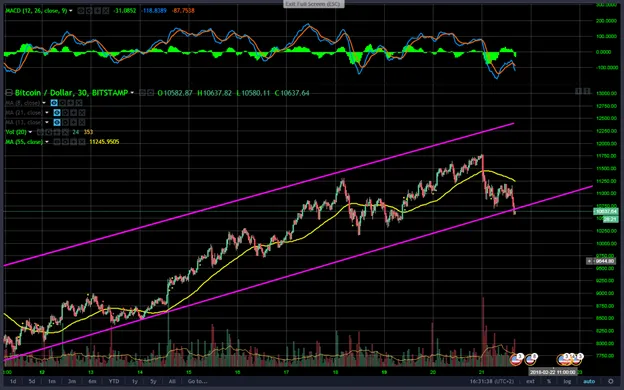The width and height of the screenshot is (624, 390).
Task: Select 1d date range
Action: [x=13, y=381]
